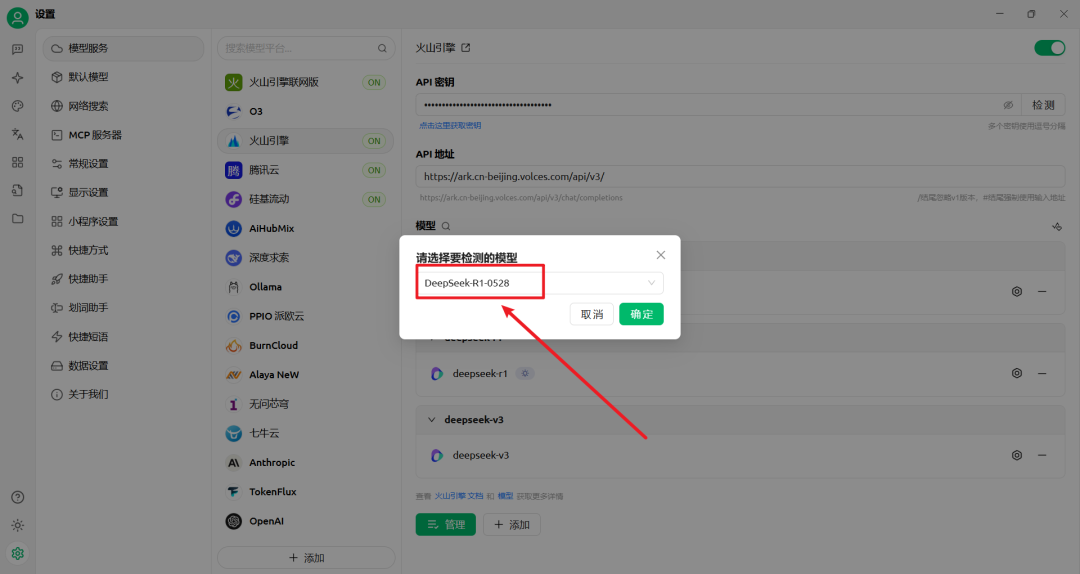Click the health check icon beside models
The image size is (1080, 574).
(x=1057, y=227)
